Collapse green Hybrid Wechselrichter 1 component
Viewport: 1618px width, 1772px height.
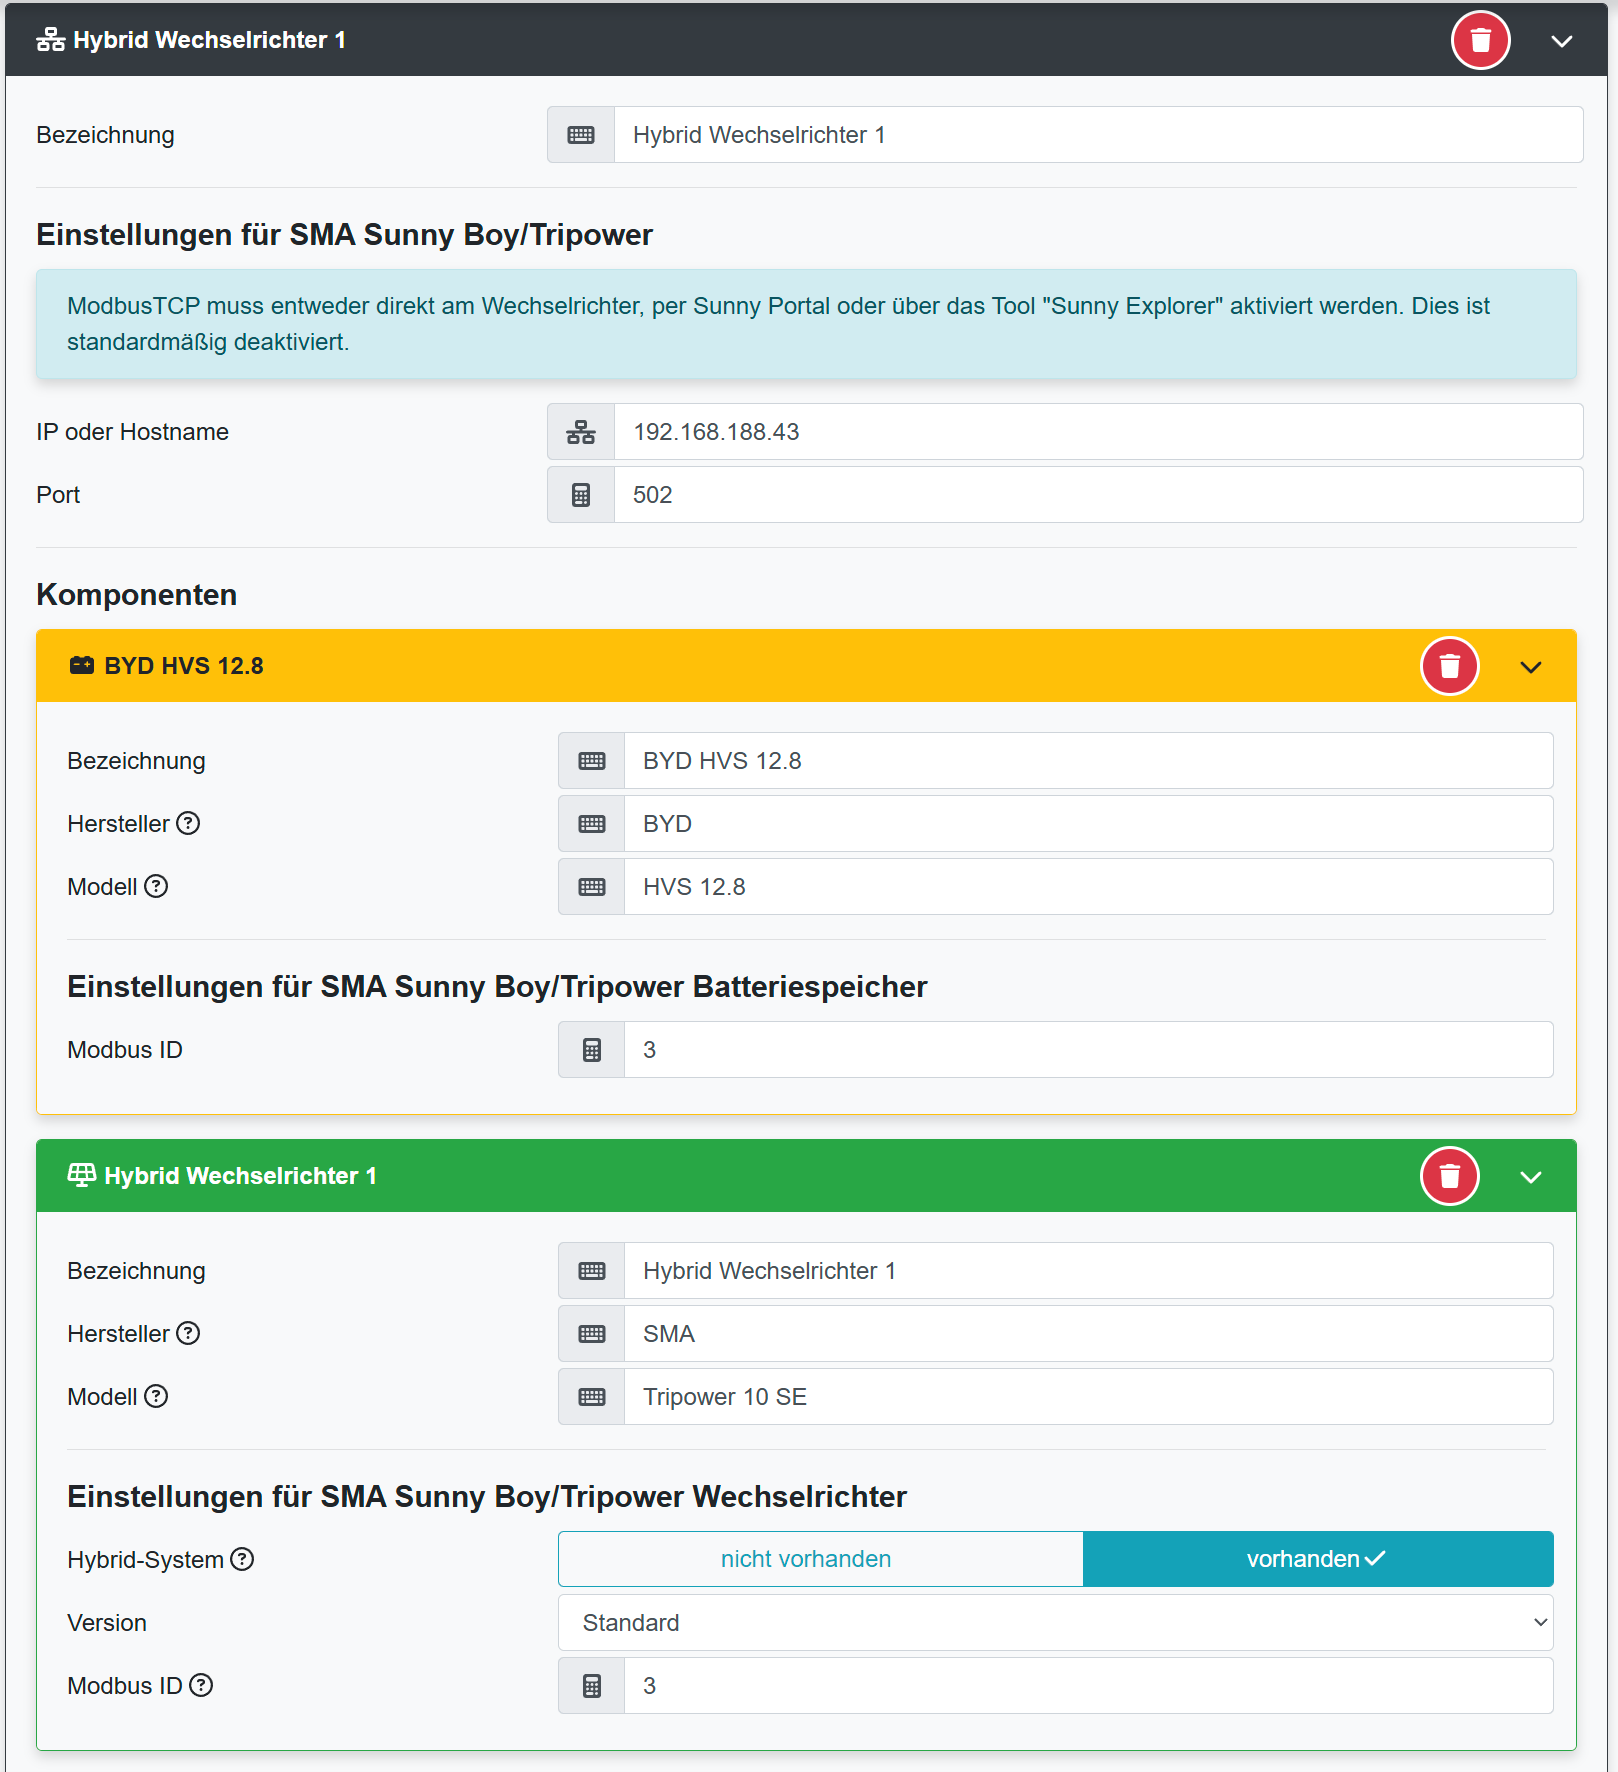point(1530,1177)
